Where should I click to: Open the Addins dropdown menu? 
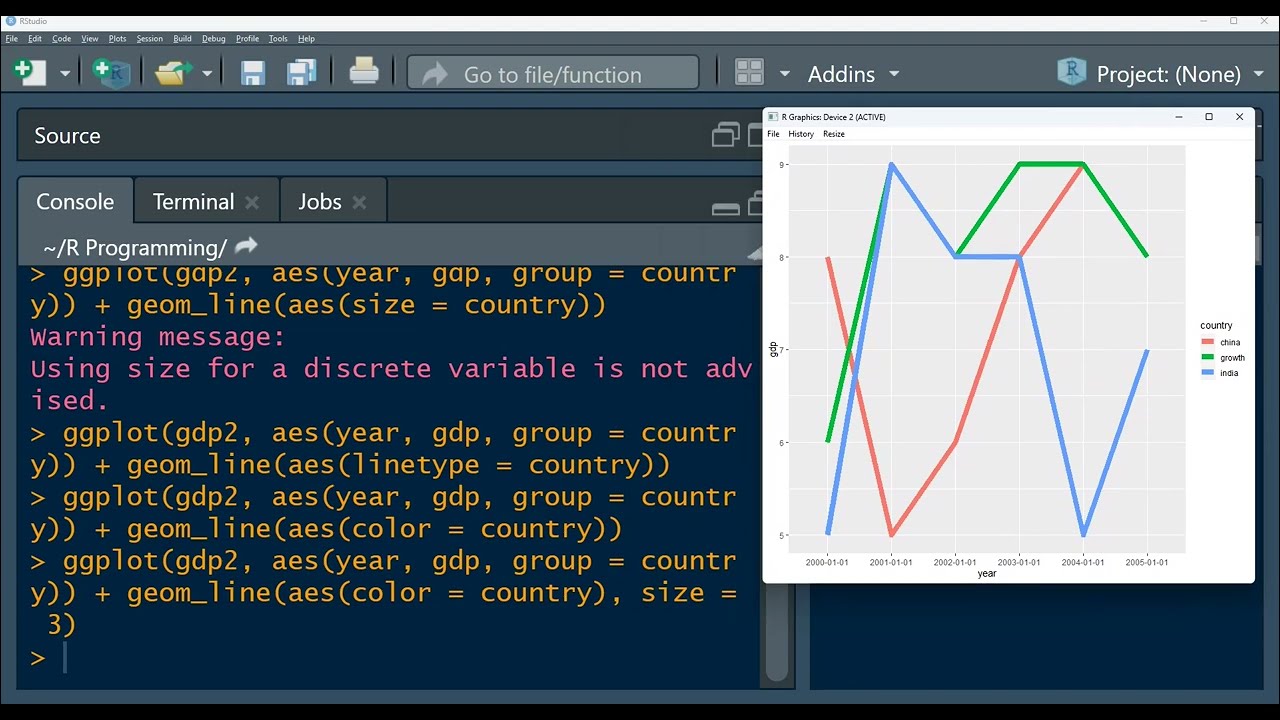(x=853, y=74)
